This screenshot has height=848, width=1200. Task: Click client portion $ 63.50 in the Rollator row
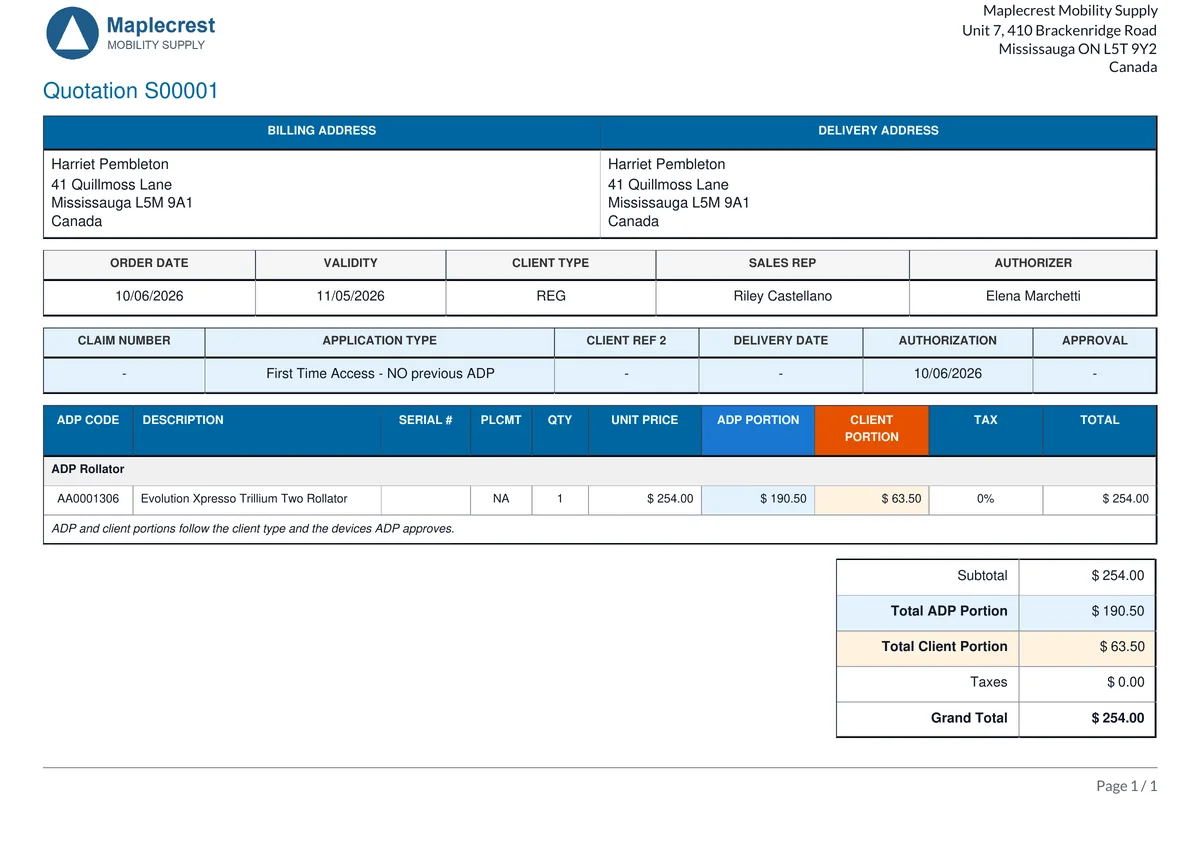point(900,499)
